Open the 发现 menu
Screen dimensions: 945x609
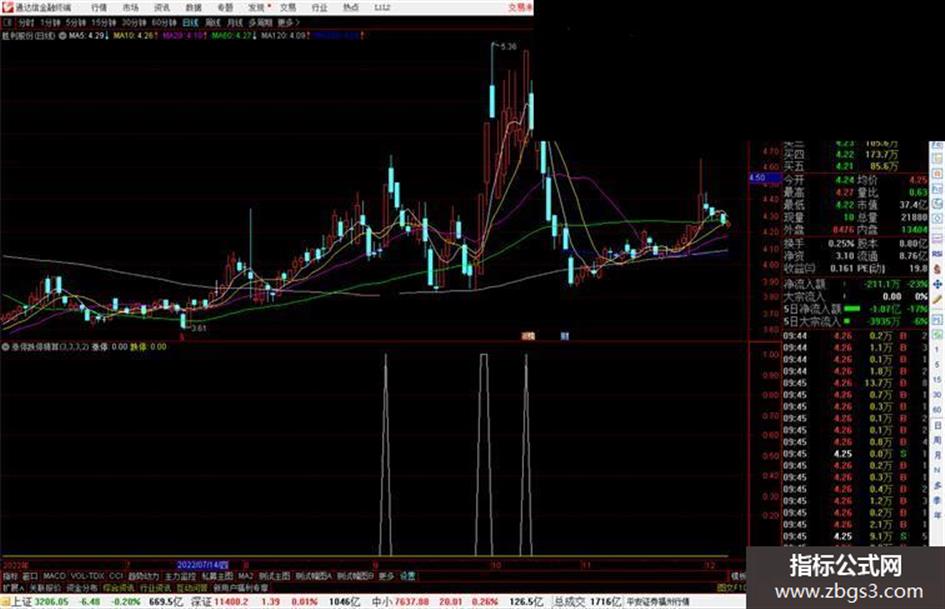[x=257, y=7]
